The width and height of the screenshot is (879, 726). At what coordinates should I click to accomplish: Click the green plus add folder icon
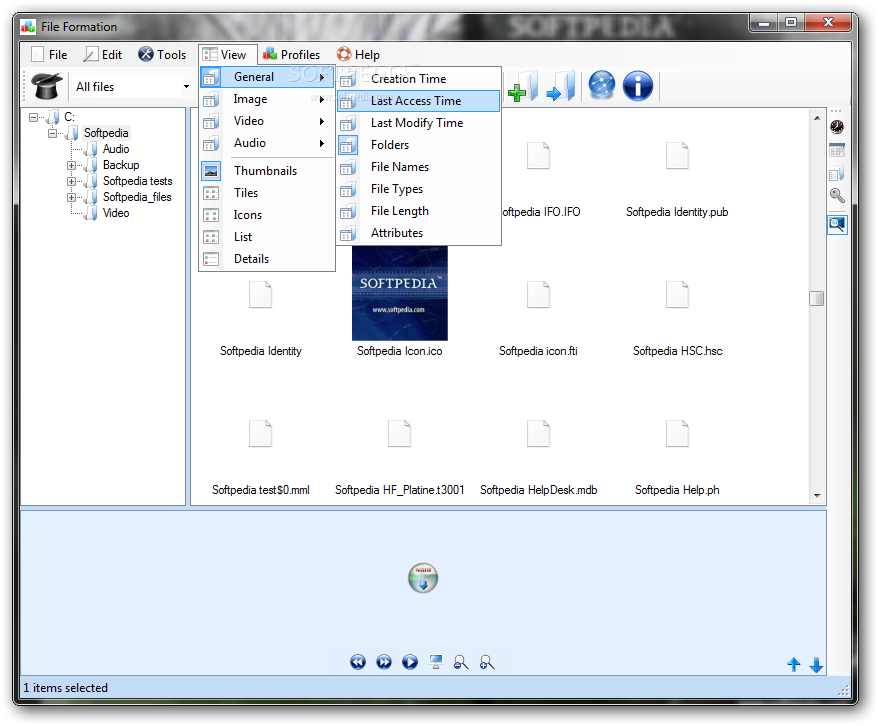coord(523,87)
